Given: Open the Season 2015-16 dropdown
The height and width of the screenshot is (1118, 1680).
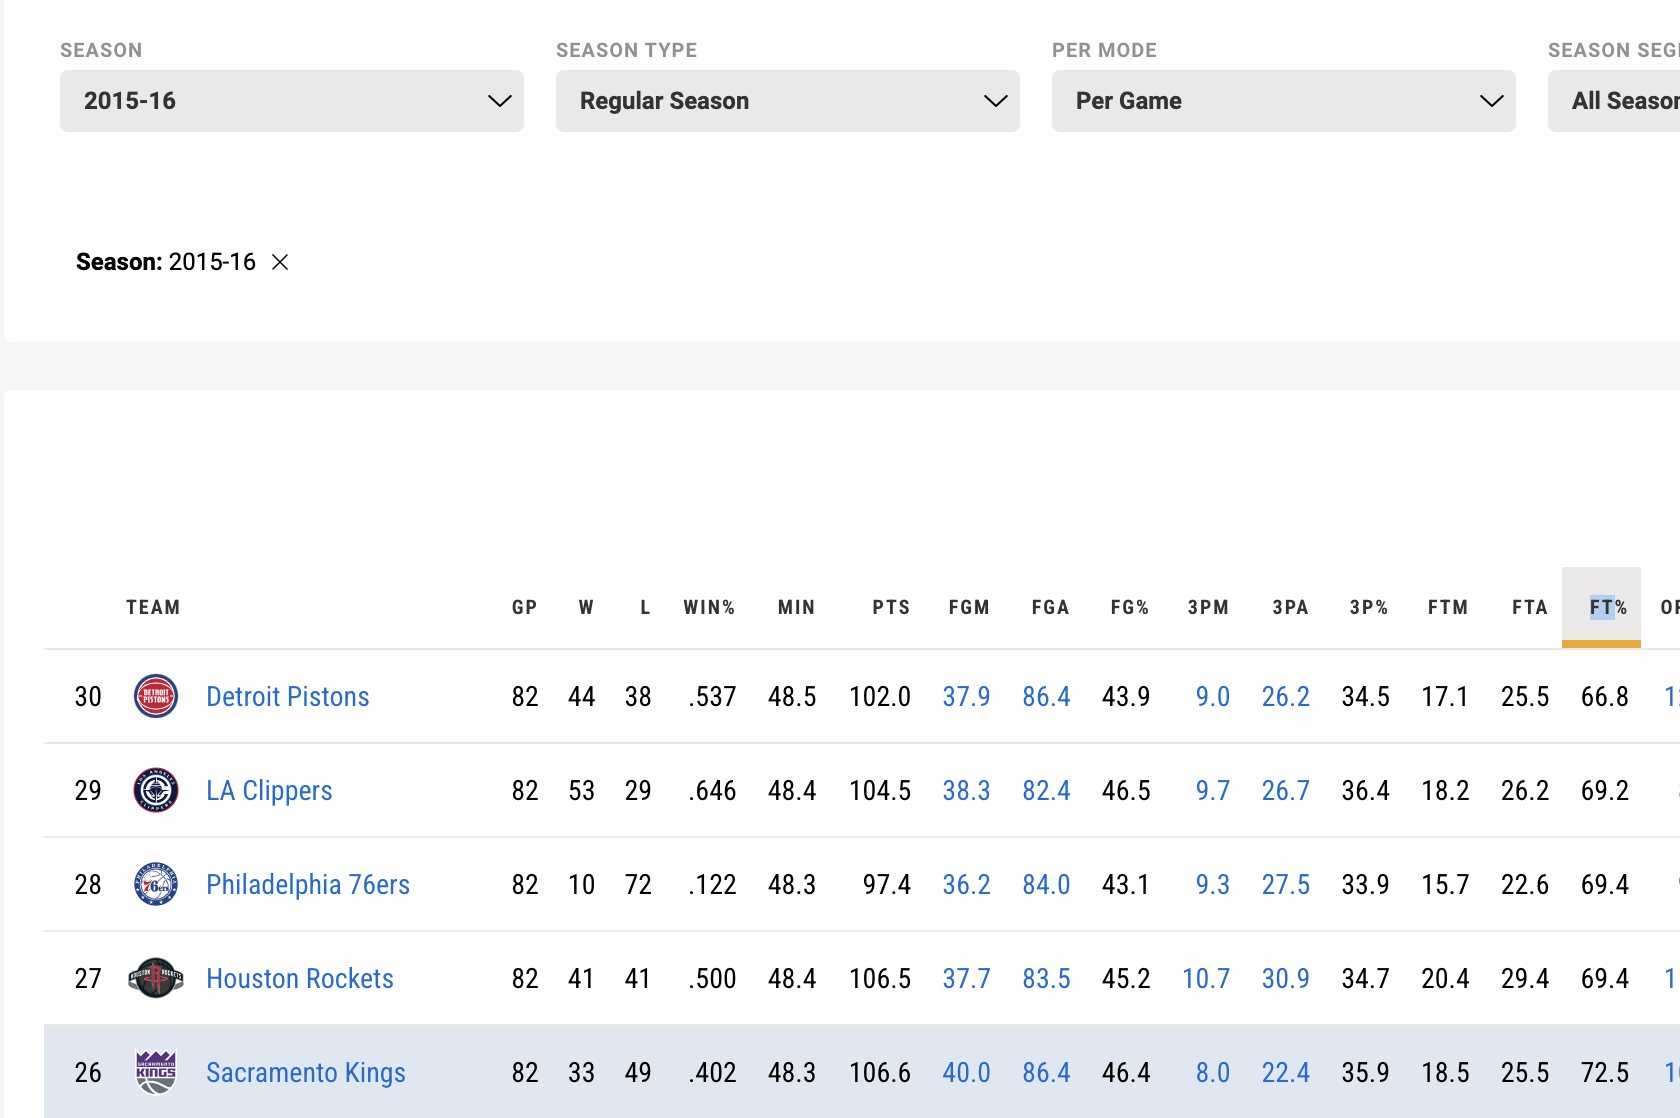Looking at the screenshot, I should tap(291, 101).
